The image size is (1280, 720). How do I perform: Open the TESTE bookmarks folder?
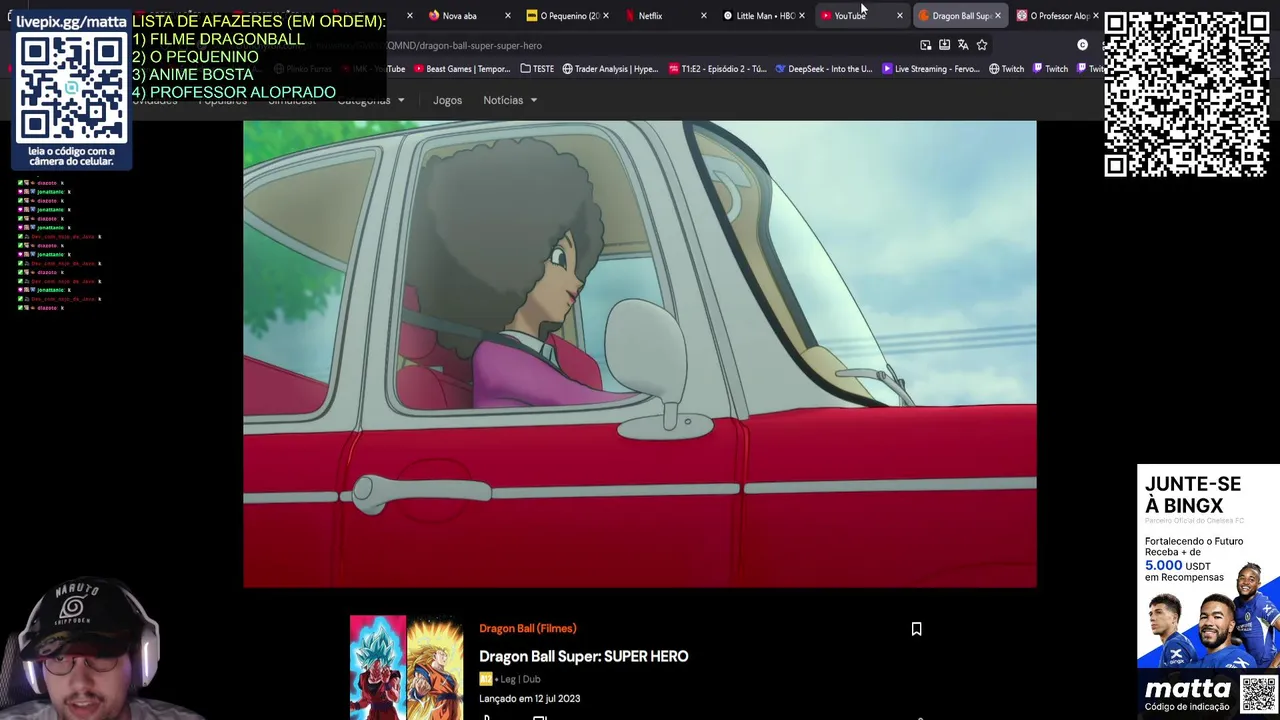pos(537,69)
